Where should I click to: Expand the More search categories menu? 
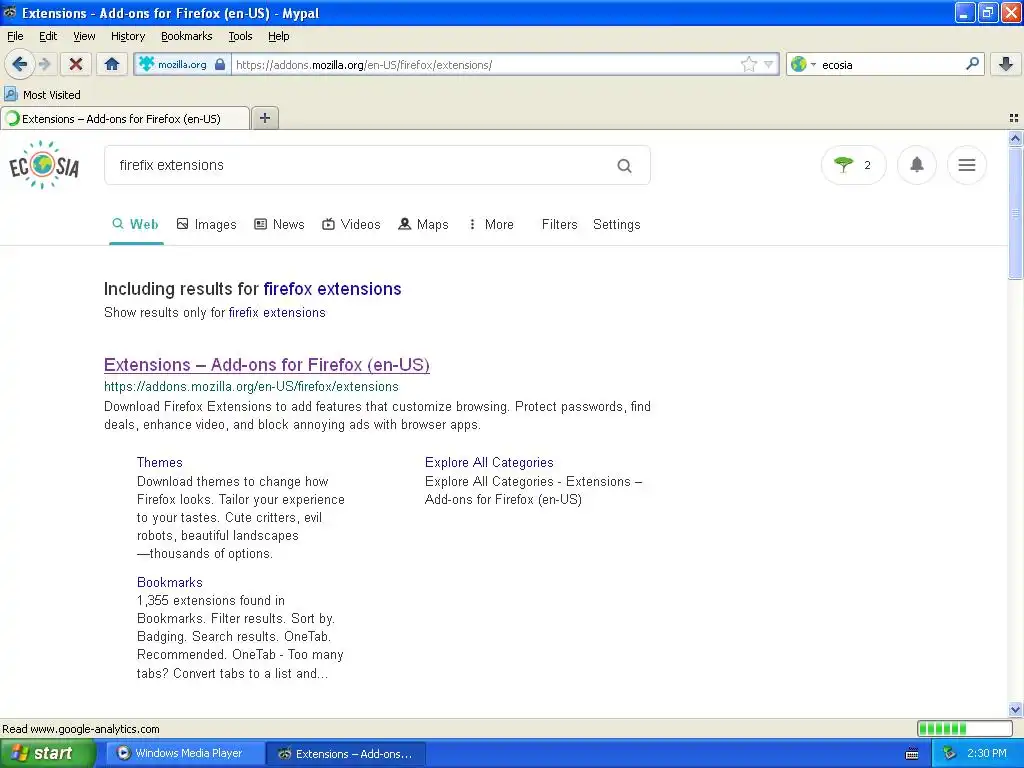(491, 225)
